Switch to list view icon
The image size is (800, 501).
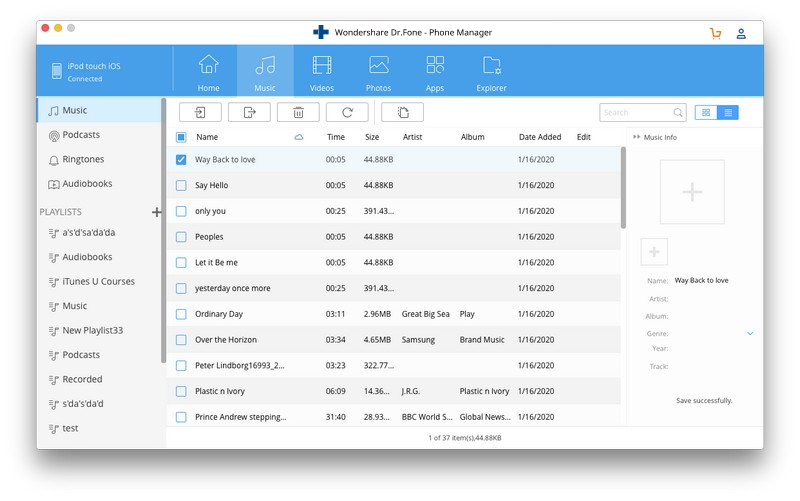[728, 112]
